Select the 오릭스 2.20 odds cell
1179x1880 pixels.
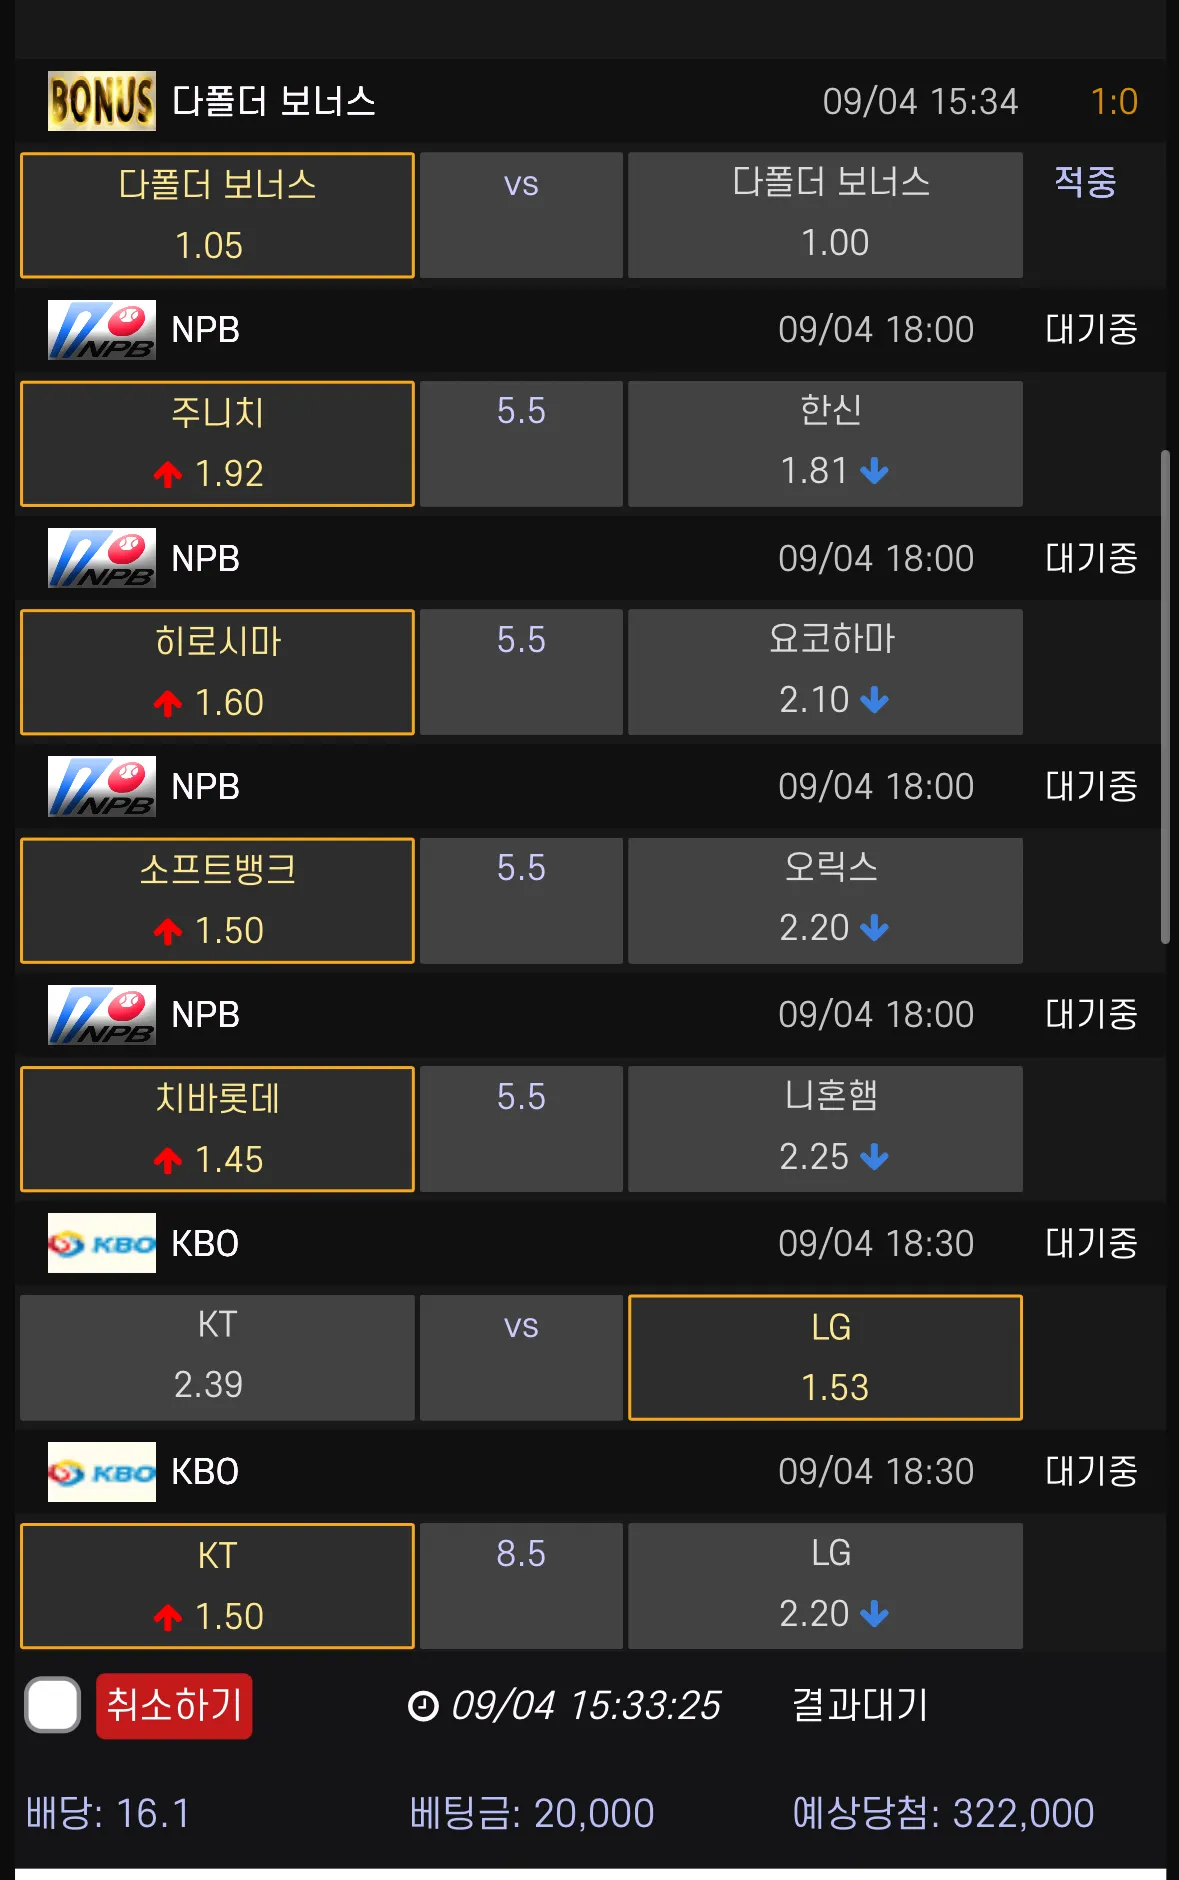(x=825, y=901)
